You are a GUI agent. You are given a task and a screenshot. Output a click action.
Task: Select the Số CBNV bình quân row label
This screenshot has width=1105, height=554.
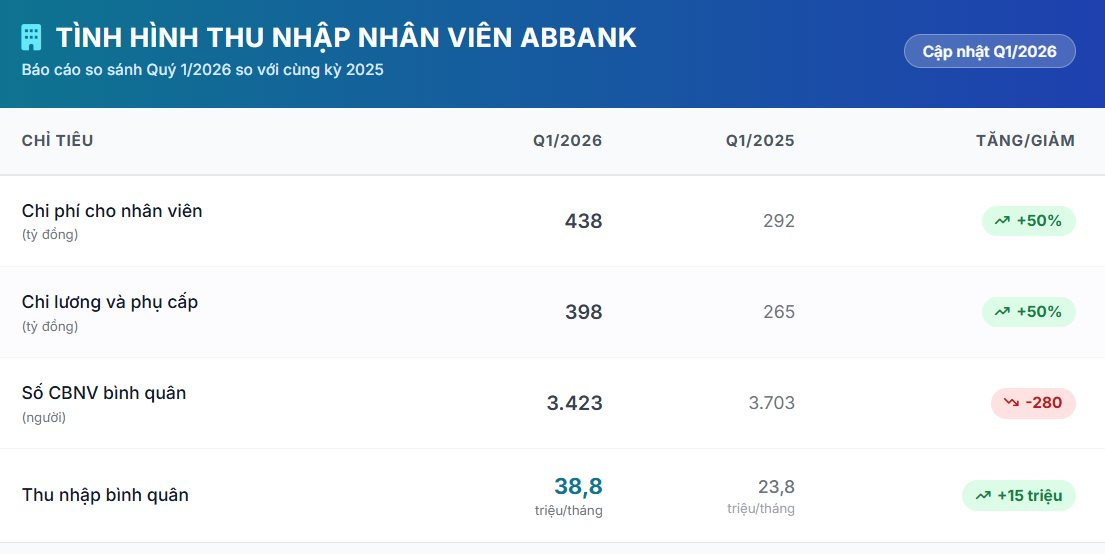104,393
